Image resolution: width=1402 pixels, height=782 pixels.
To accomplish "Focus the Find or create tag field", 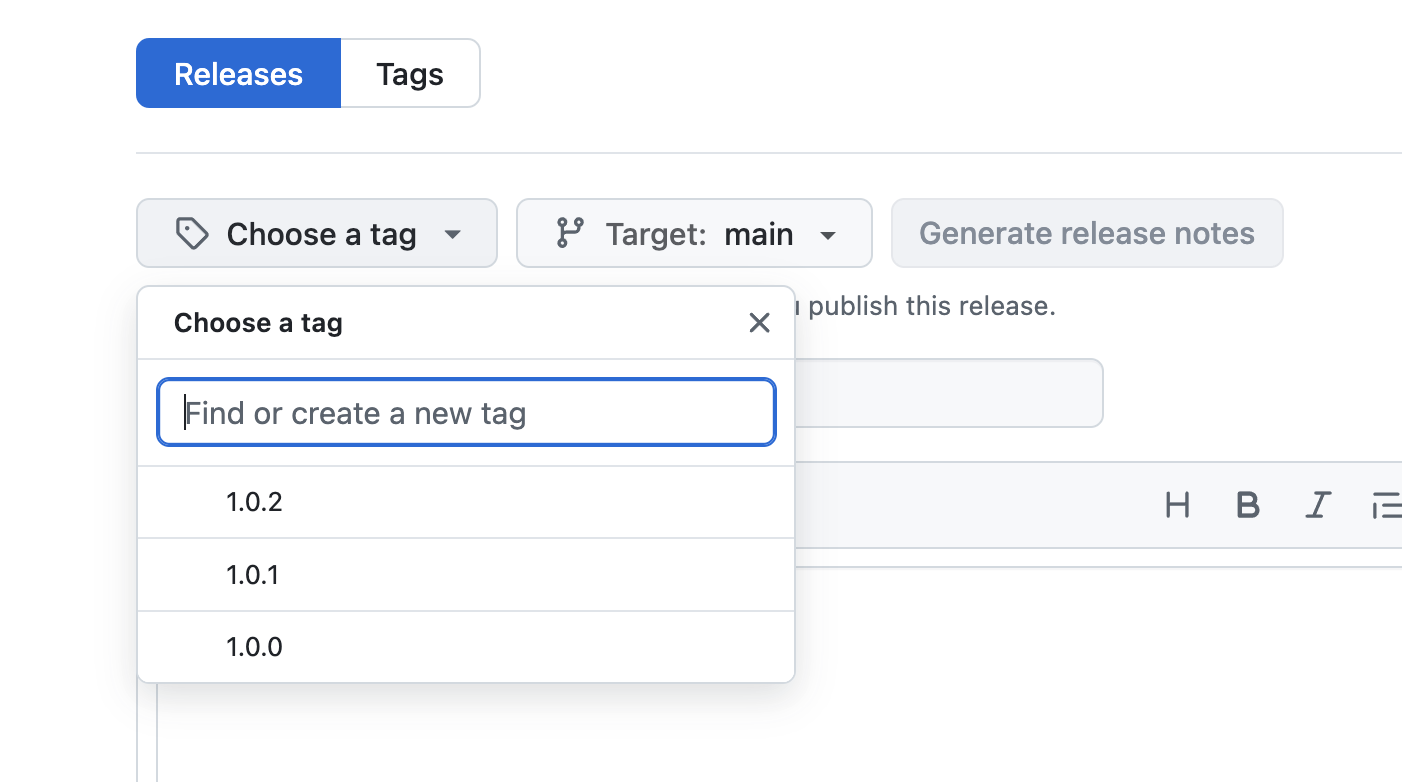I will 466,413.
